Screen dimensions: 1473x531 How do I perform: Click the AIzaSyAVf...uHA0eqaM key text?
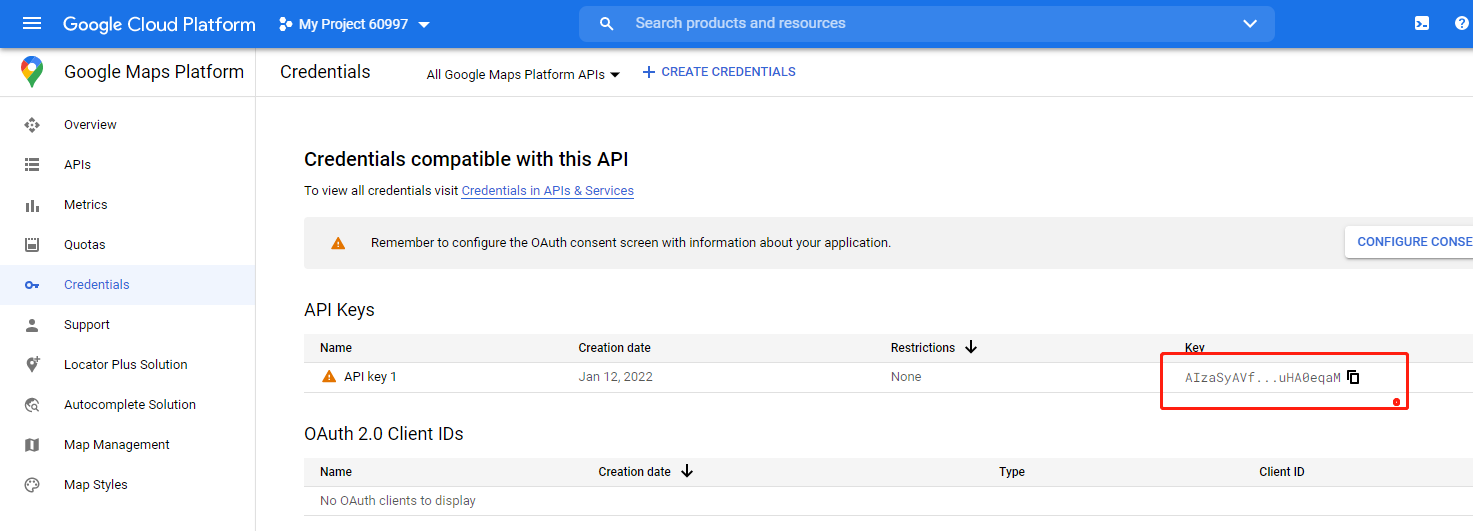point(1263,378)
